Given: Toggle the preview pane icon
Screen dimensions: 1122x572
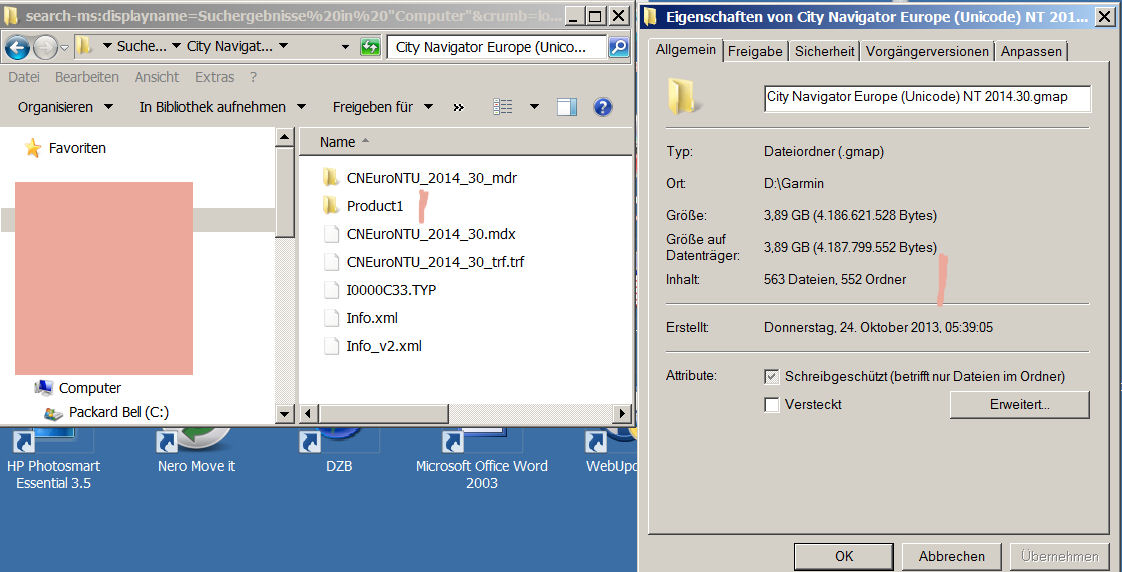Looking at the screenshot, I should point(567,107).
